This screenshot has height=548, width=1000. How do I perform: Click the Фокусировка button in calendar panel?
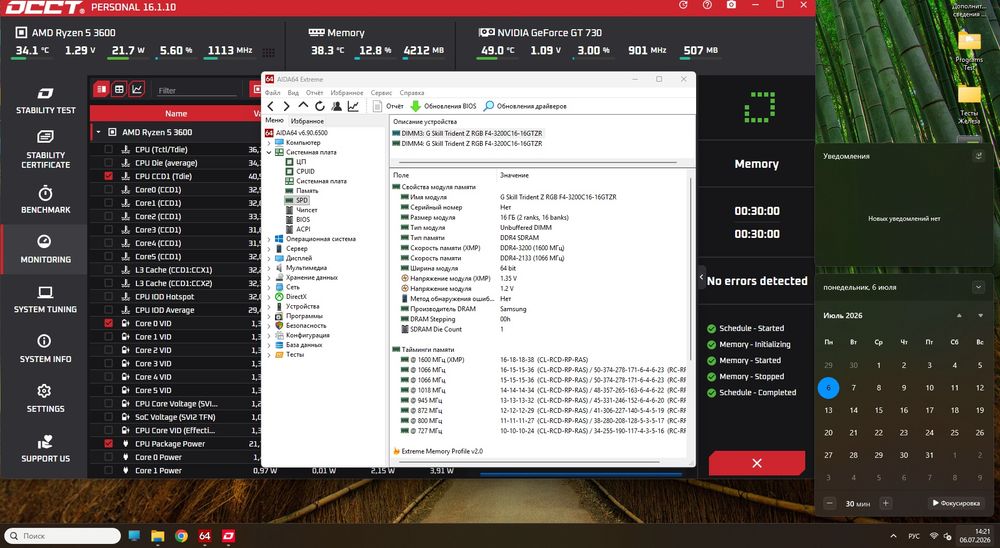pyautogui.click(x=956, y=503)
